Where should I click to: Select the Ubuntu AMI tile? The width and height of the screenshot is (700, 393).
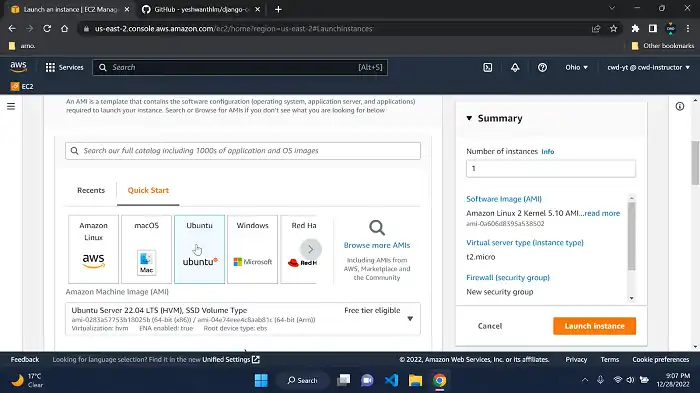(200, 249)
